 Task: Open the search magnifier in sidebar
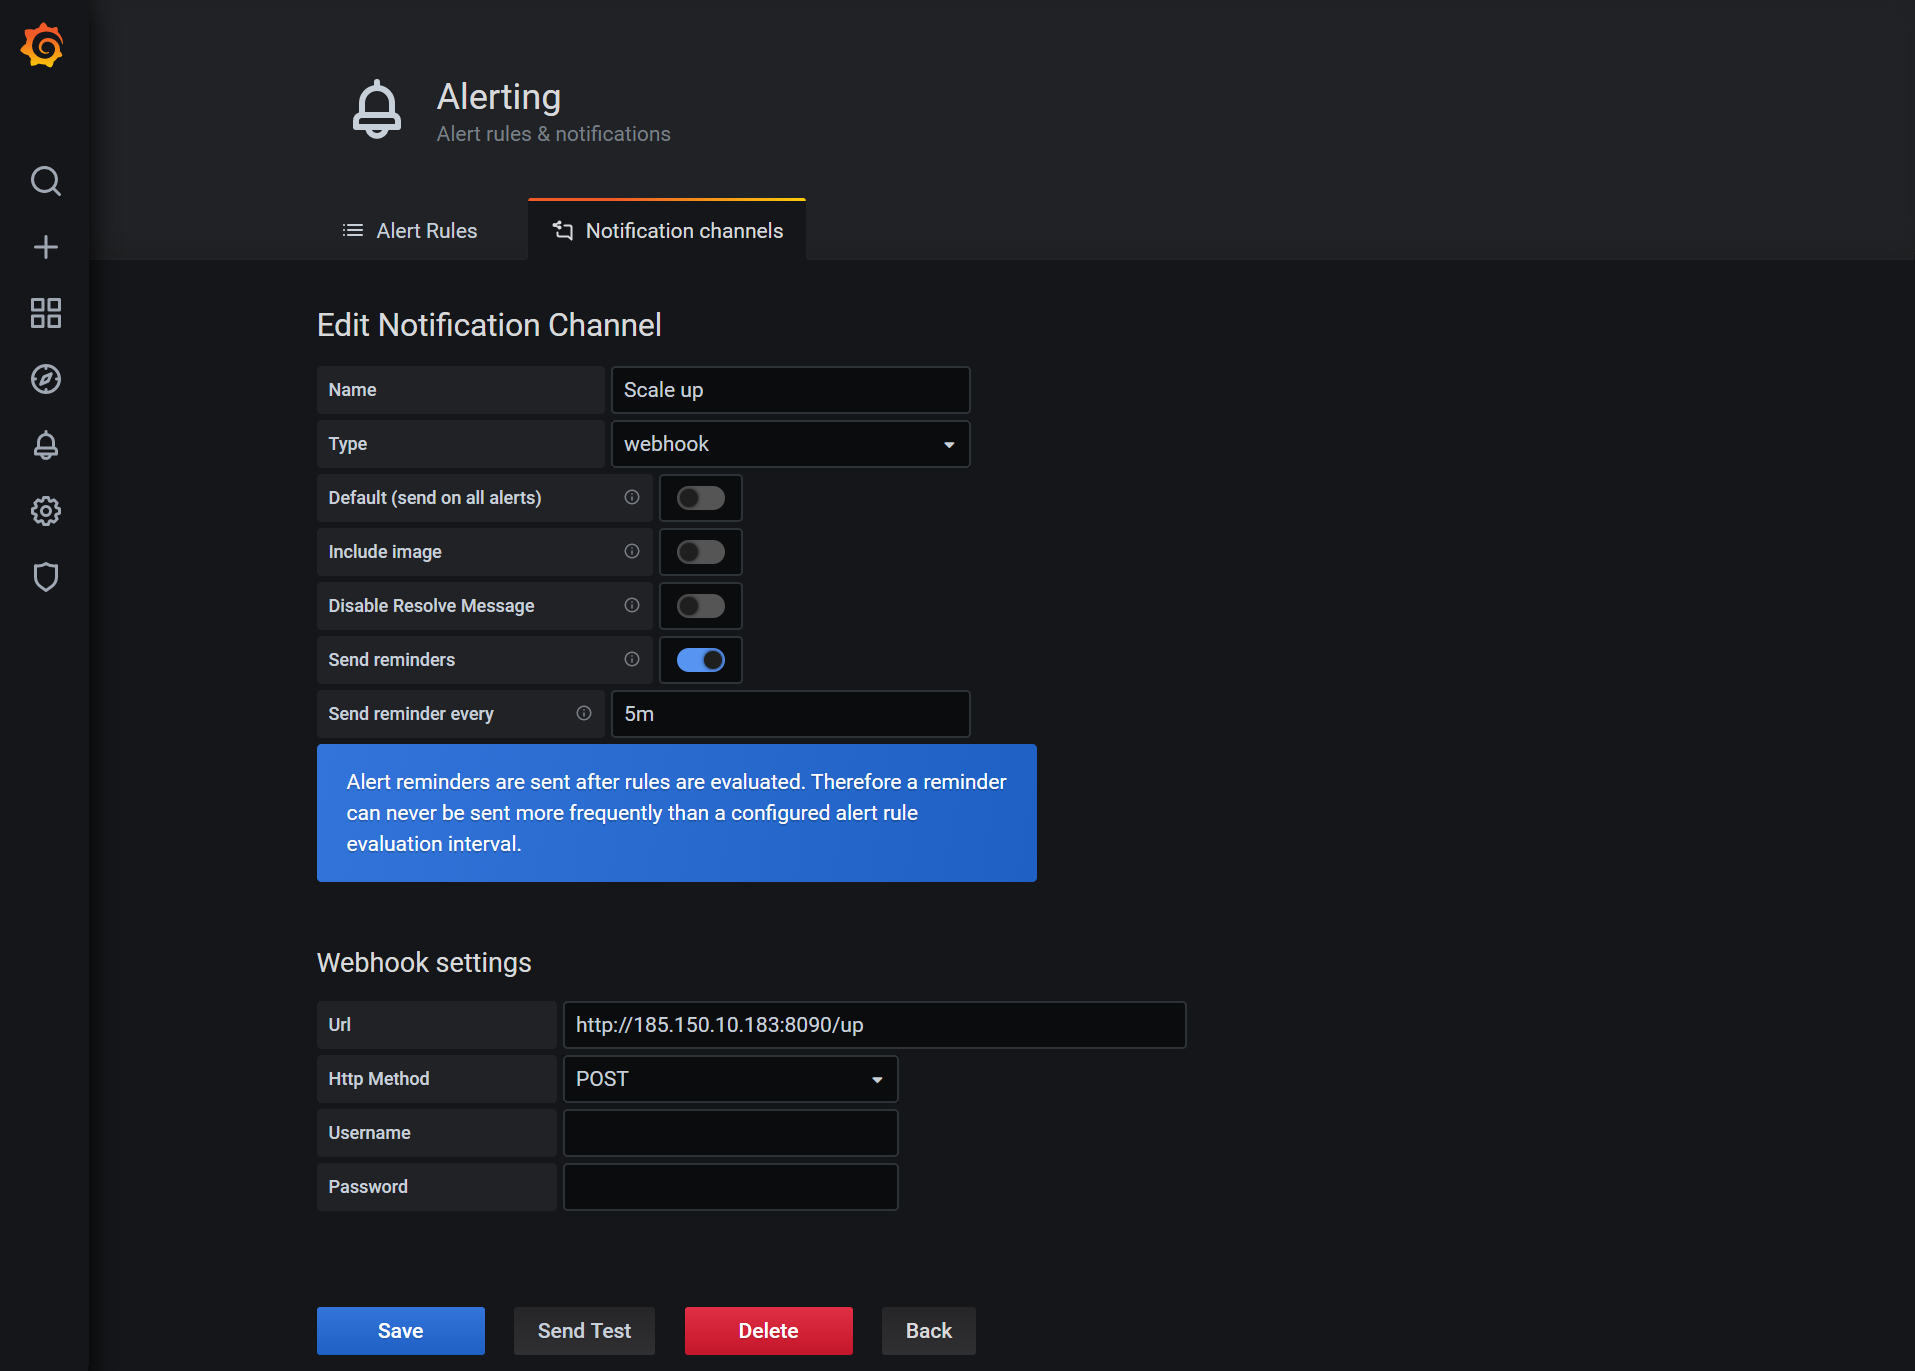[45, 181]
